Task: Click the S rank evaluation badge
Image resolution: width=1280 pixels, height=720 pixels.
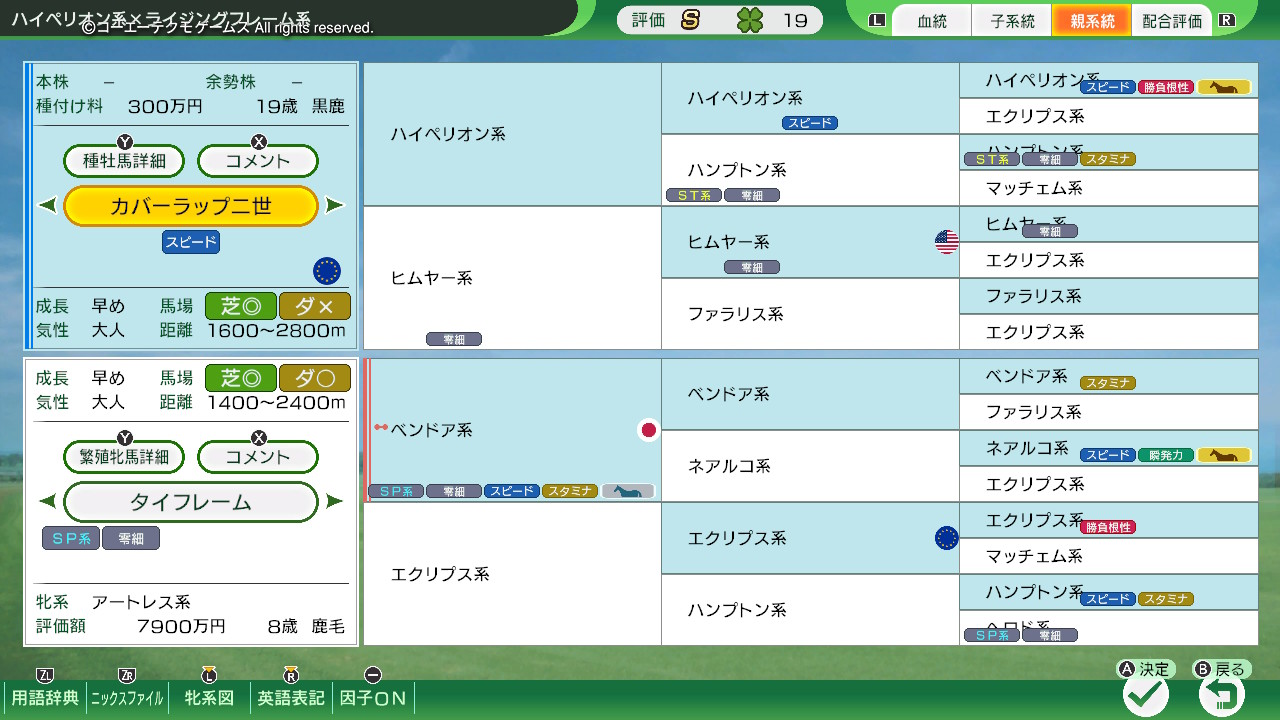Action: tap(690, 20)
